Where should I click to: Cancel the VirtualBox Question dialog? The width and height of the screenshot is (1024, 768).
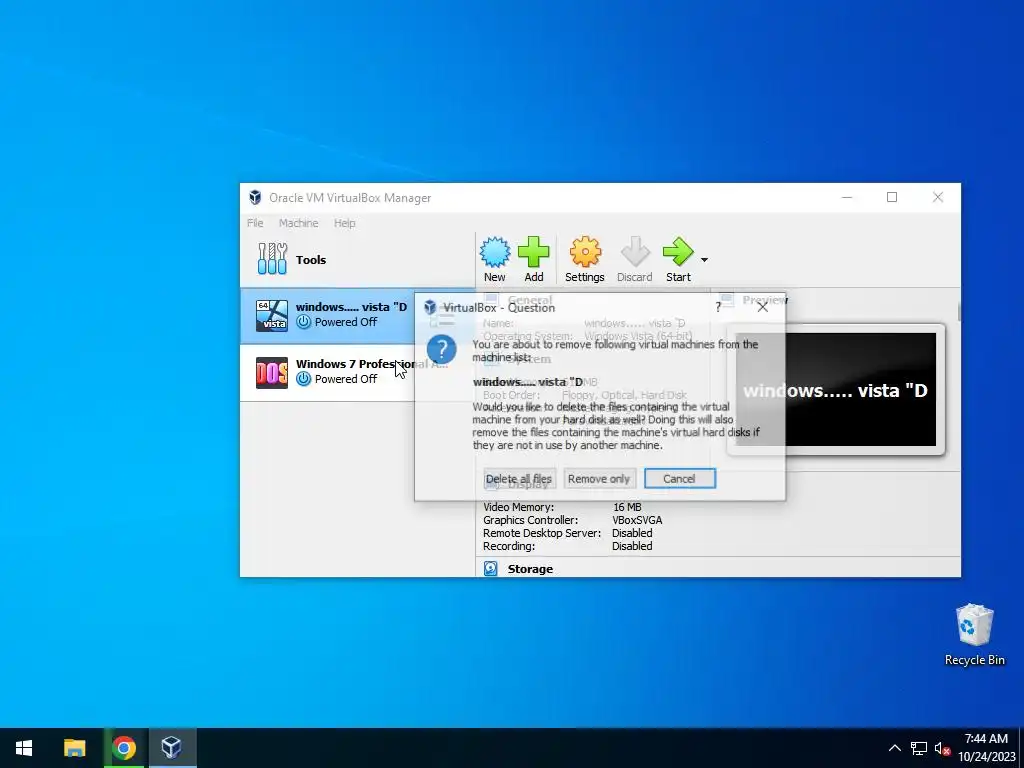680,479
